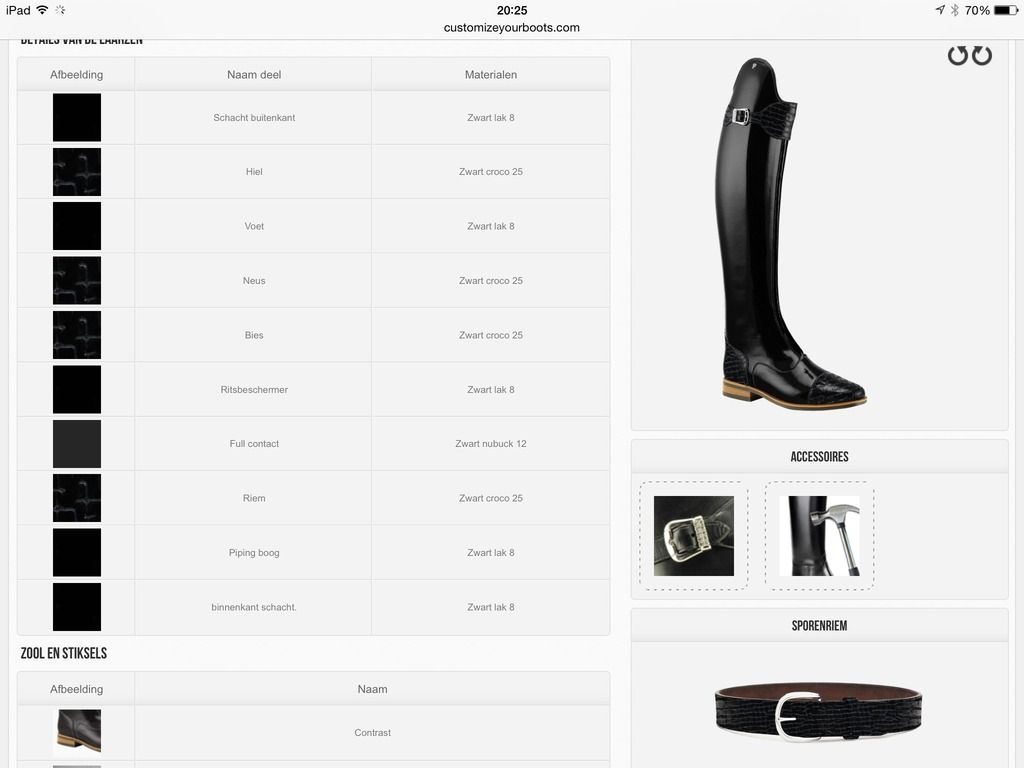Click the Ritsbeschermer part name
The height and width of the screenshot is (768, 1024).
(254, 389)
